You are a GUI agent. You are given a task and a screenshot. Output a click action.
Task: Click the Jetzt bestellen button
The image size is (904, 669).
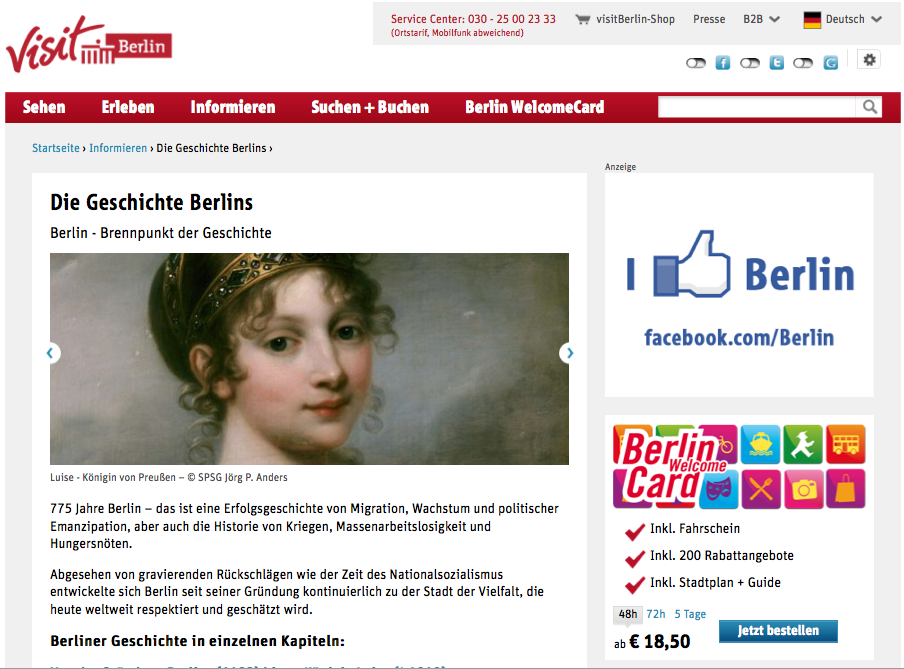tap(778, 631)
